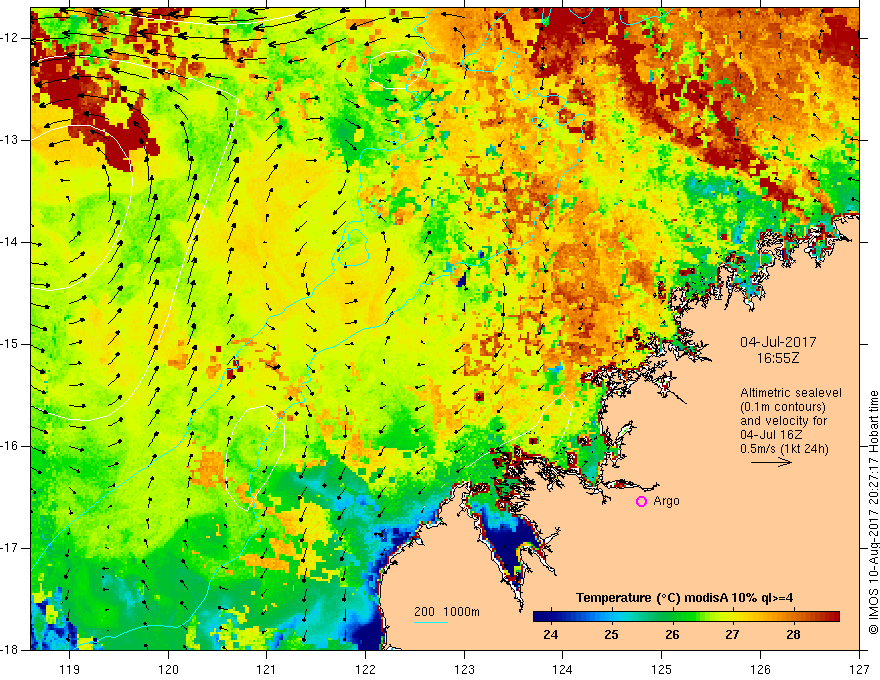Click the longitude axis label '126'
The height and width of the screenshot is (680, 880).
tap(760, 669)
